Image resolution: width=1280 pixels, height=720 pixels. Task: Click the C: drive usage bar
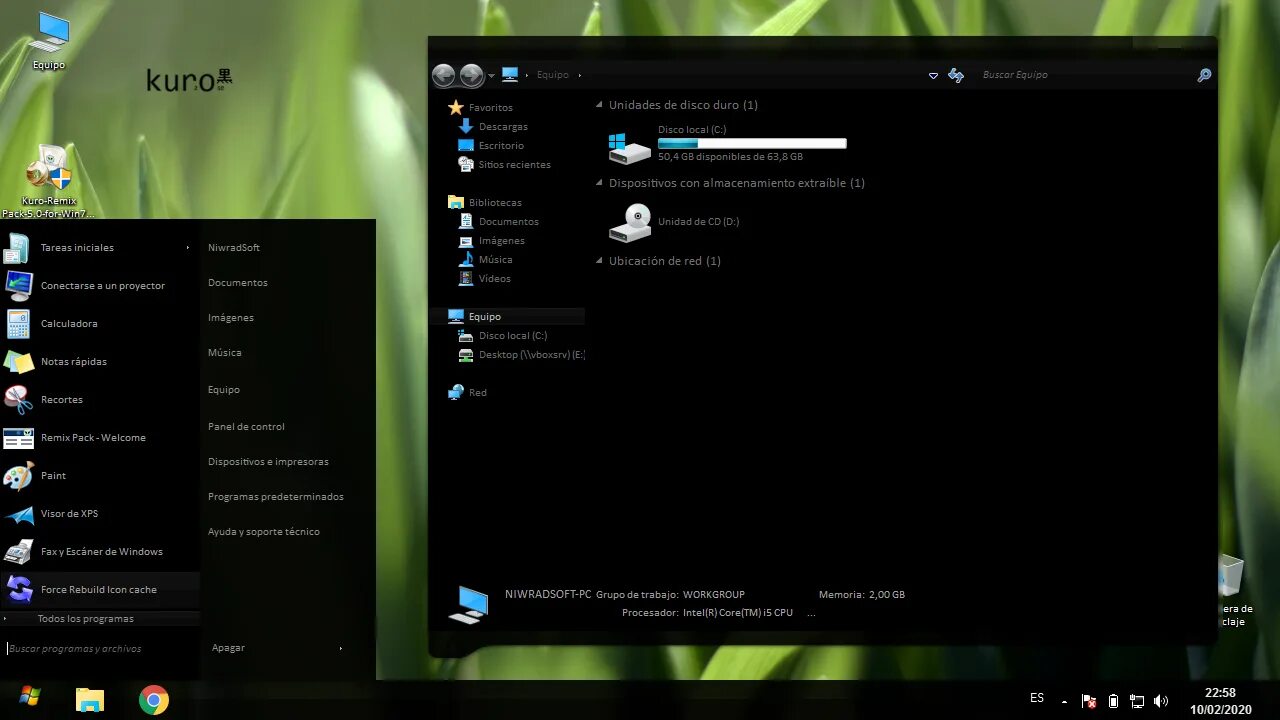[752, 143]
